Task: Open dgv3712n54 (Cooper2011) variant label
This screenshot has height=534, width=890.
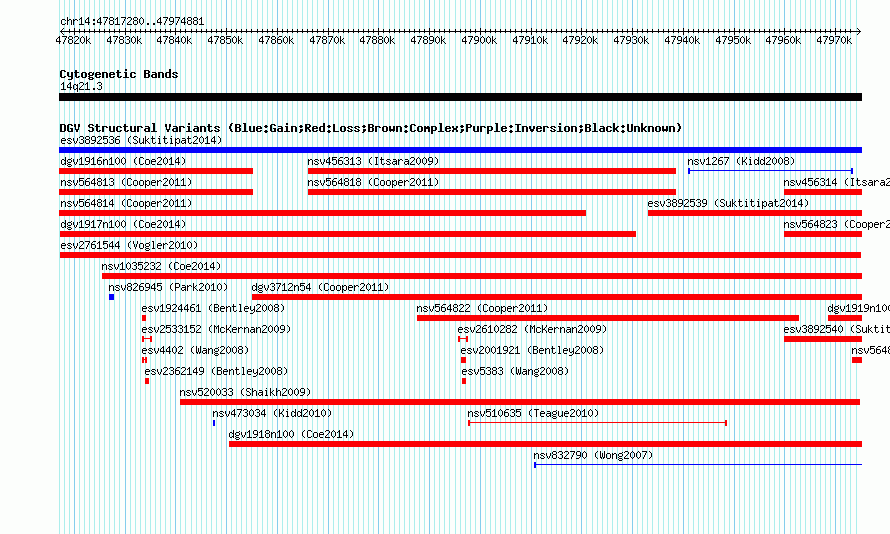Action: coord(320,287)
